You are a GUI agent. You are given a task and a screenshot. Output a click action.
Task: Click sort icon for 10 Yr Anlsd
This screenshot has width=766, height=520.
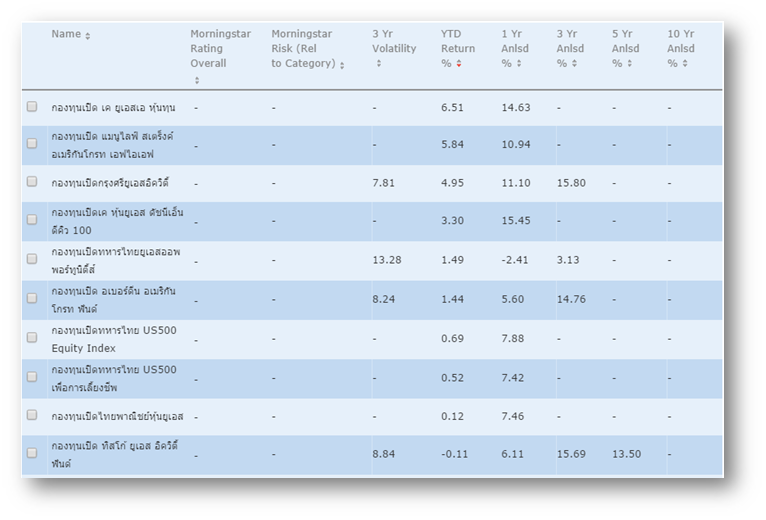pos(684,64)
